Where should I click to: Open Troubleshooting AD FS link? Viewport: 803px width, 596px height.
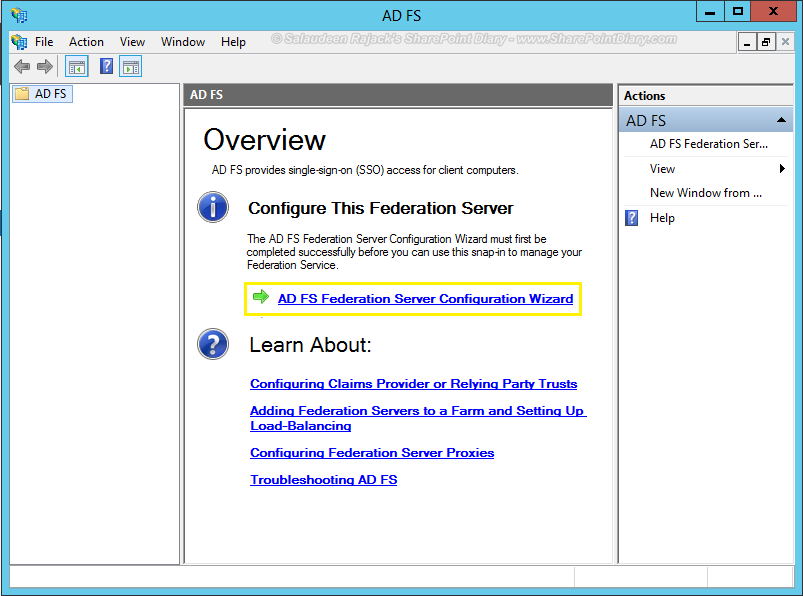pos(324,480)
